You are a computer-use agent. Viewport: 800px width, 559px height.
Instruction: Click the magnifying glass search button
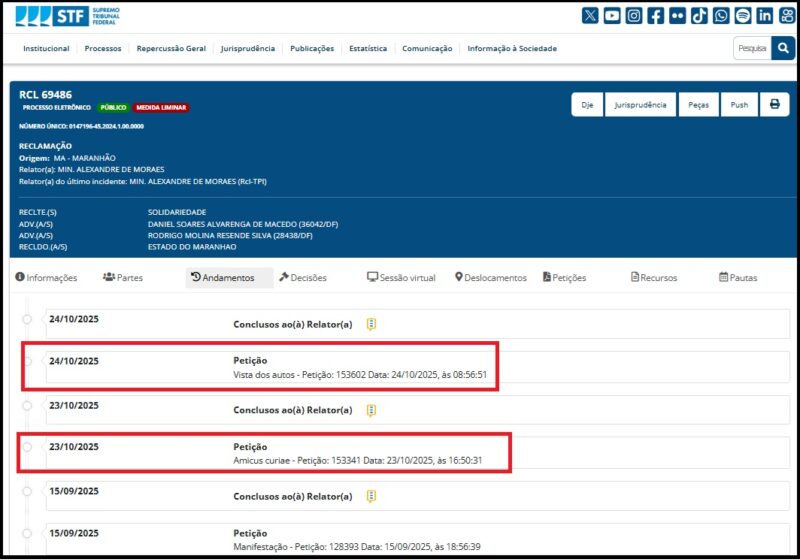click(x=783, y=48)
